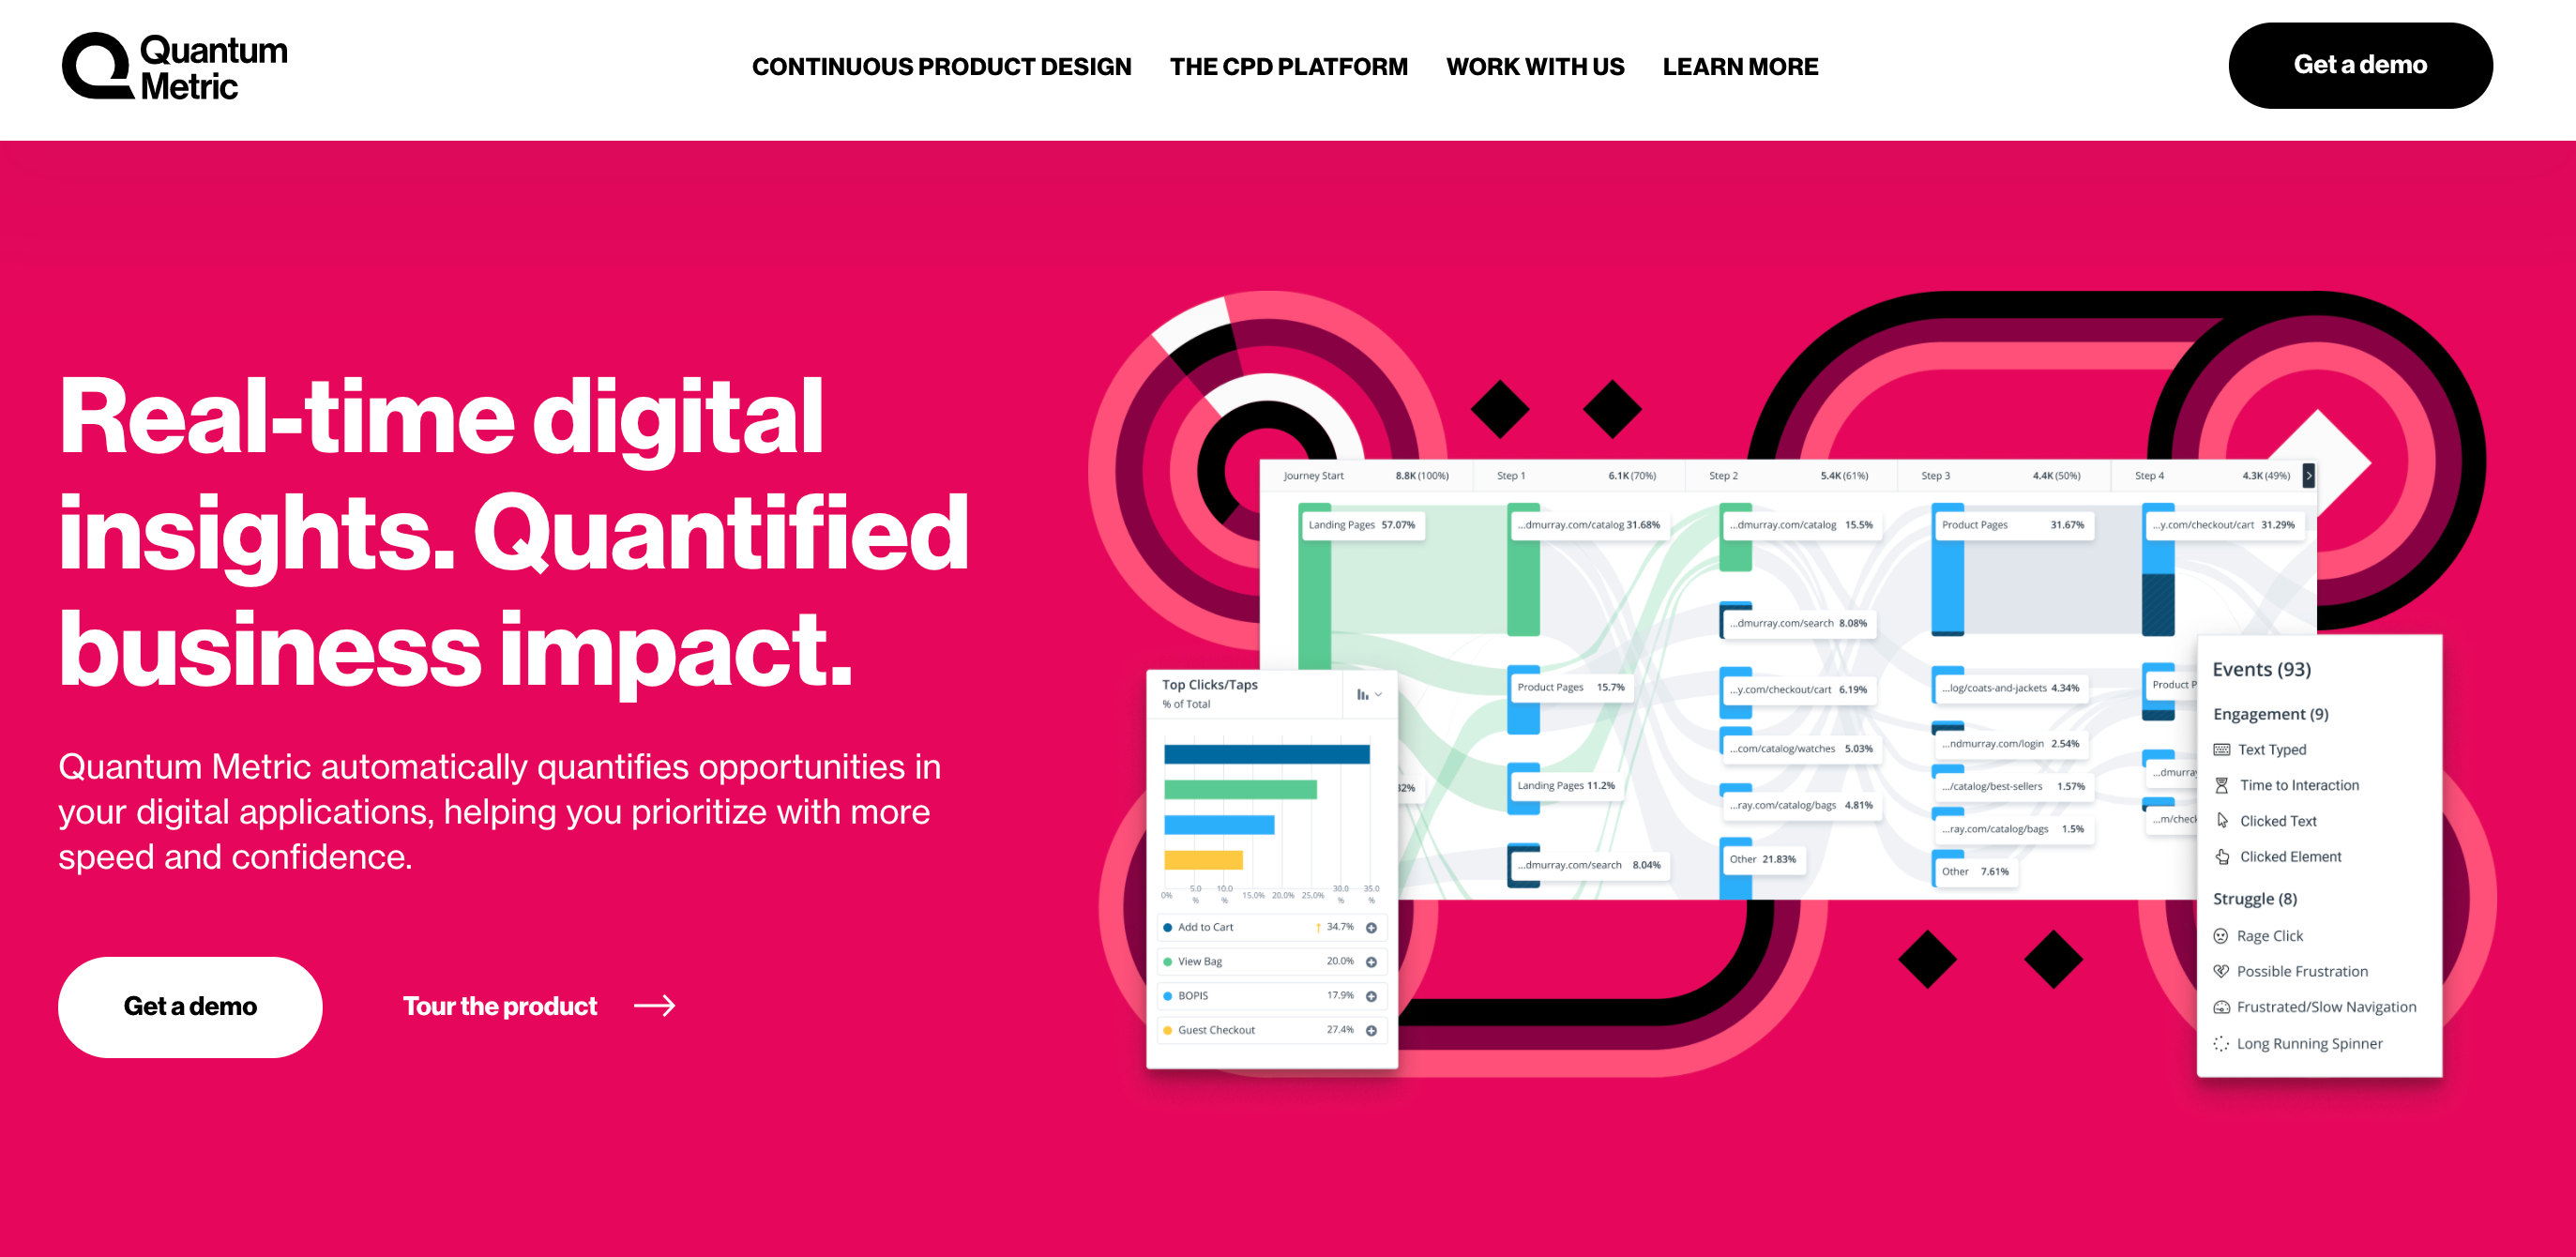The width and height of the screenshot is (2576, 1257).
Task: Toggle Guest Checkout metric visibility
Action: (x=1168, y=1032)
